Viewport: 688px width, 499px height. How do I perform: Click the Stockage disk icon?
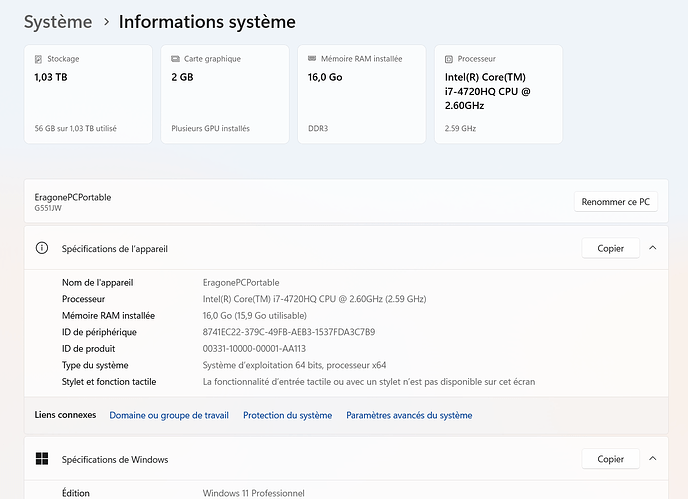pyautogui.click(x=38, y=59)
